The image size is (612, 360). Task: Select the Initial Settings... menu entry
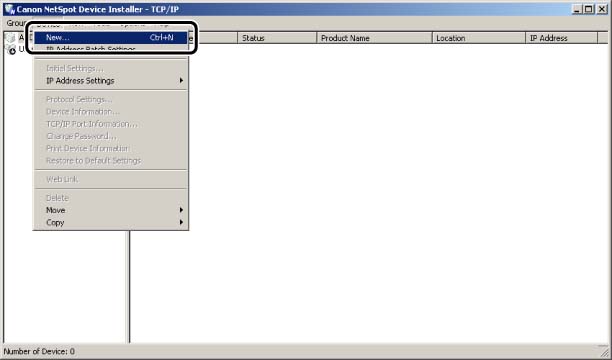pos(111,68)
